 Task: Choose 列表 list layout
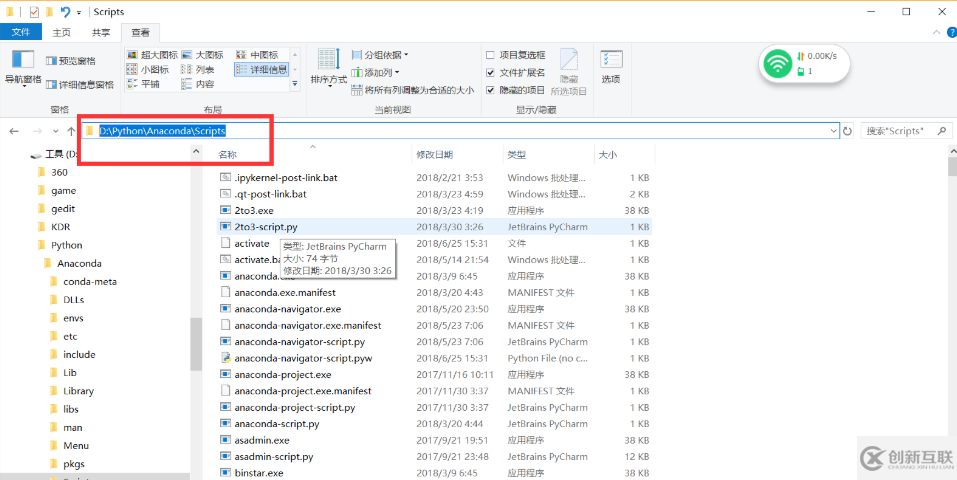coord(198,70)
